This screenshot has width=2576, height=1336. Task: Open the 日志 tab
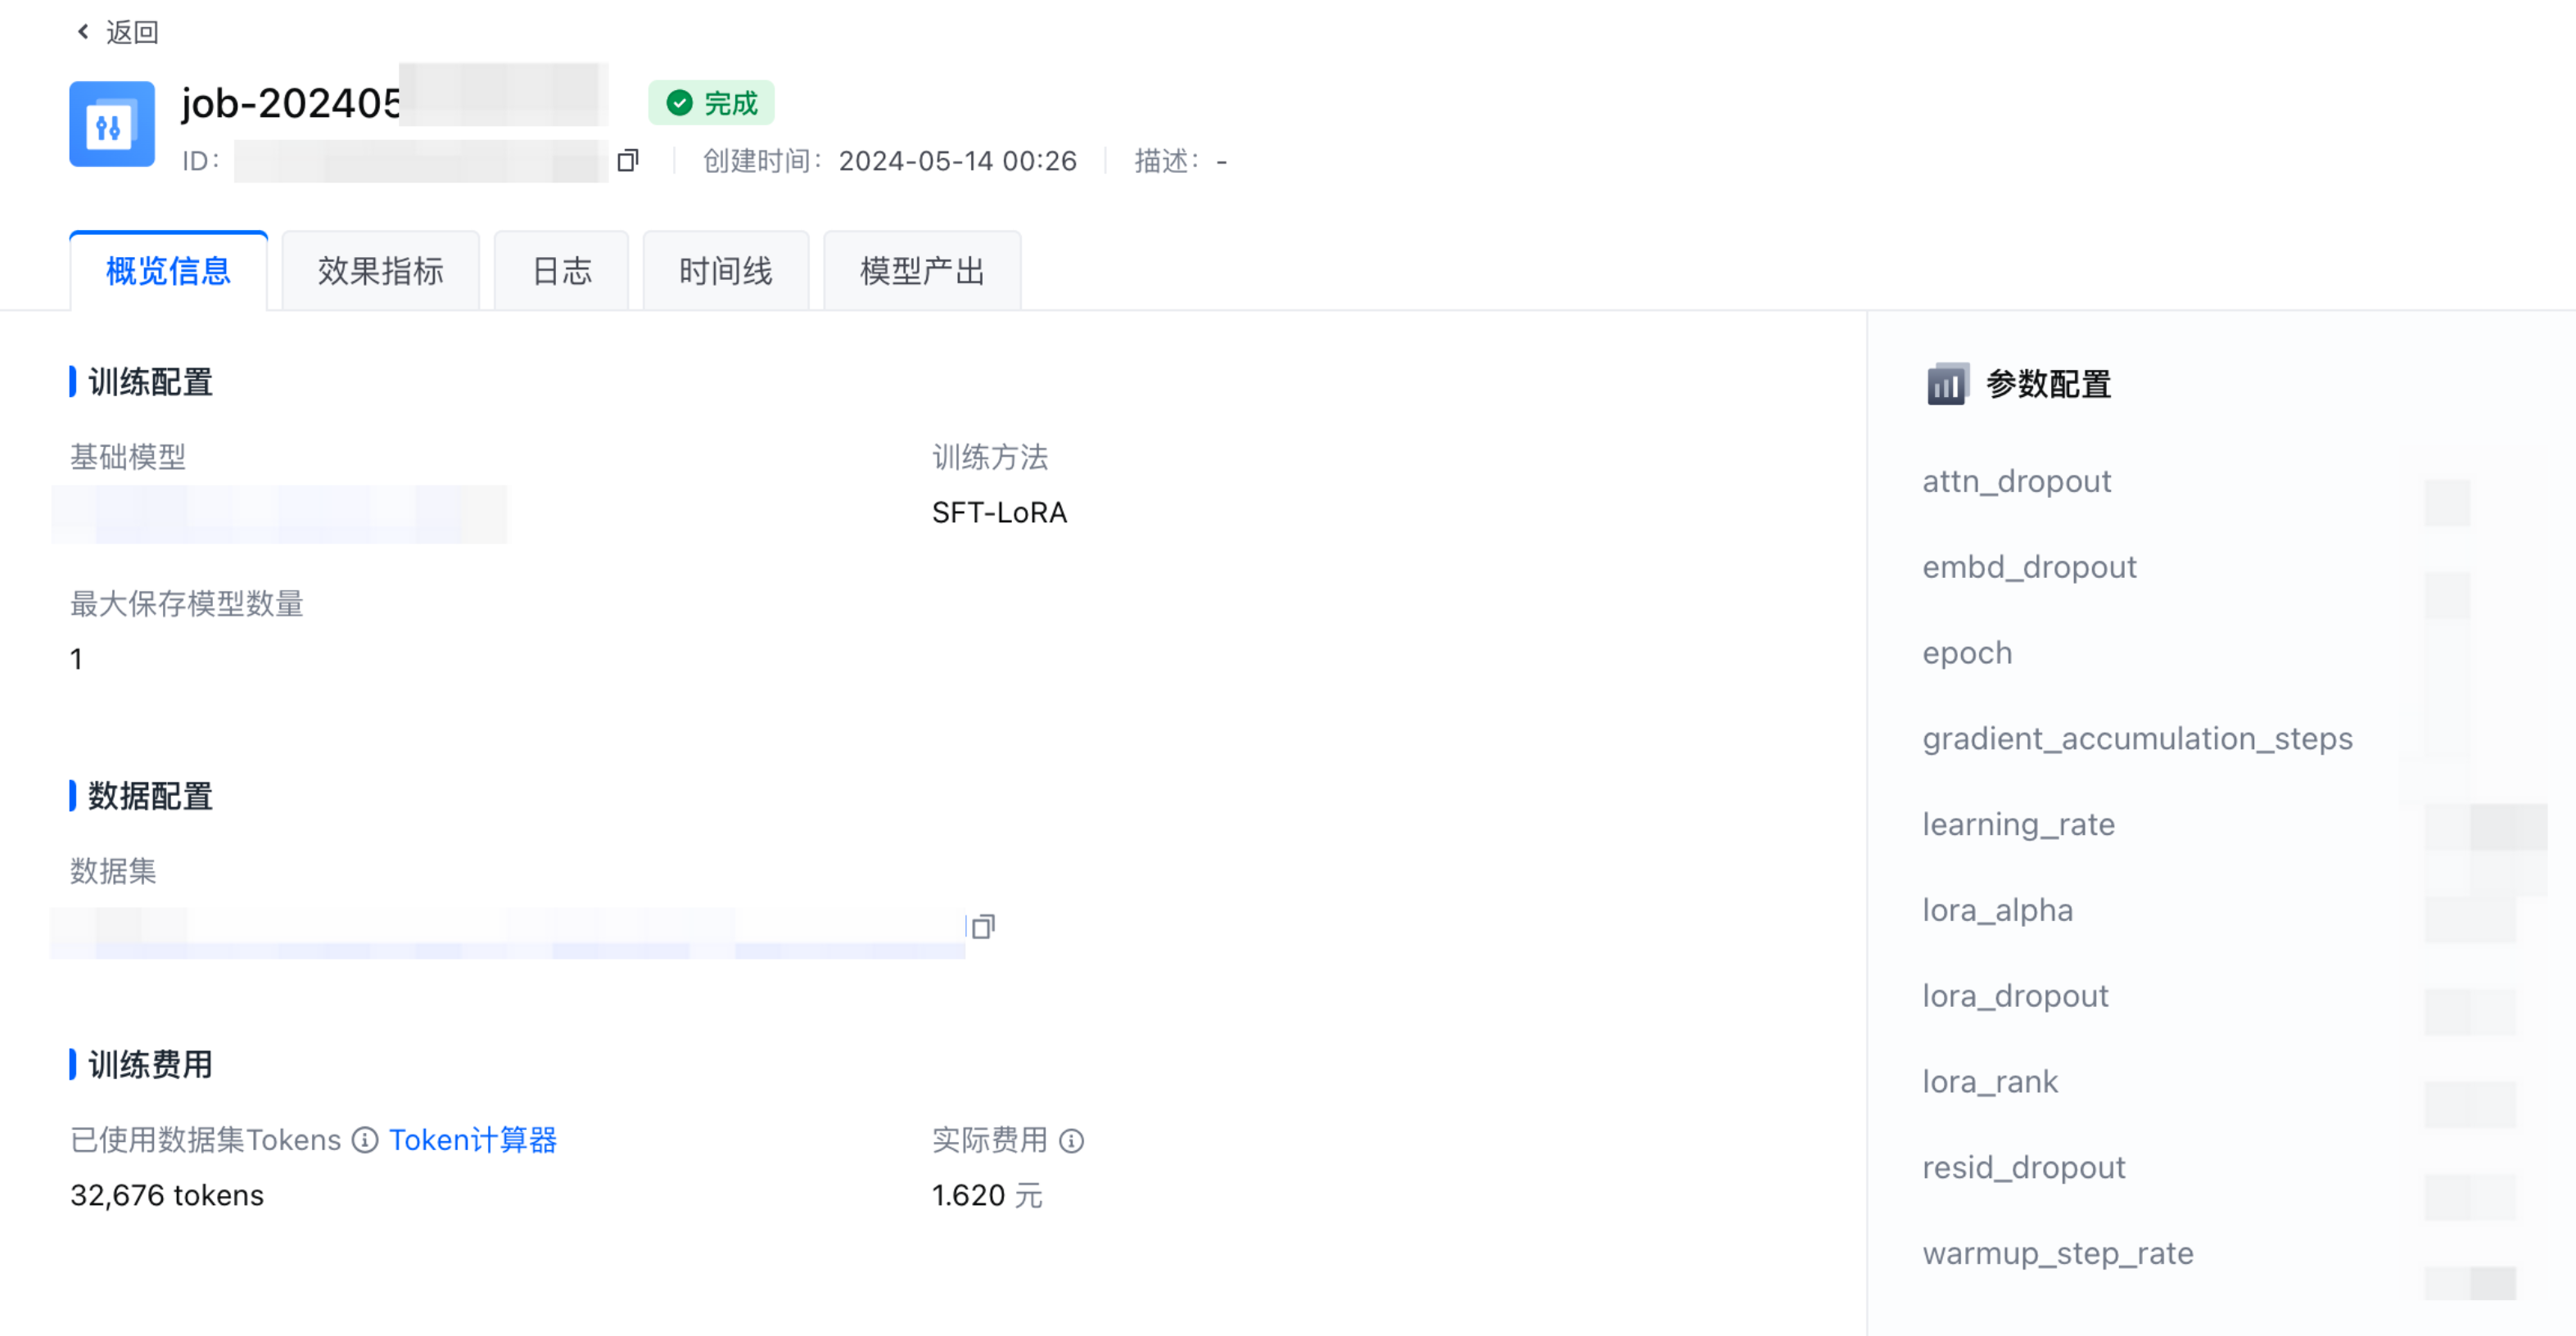(x=561, y=271)
